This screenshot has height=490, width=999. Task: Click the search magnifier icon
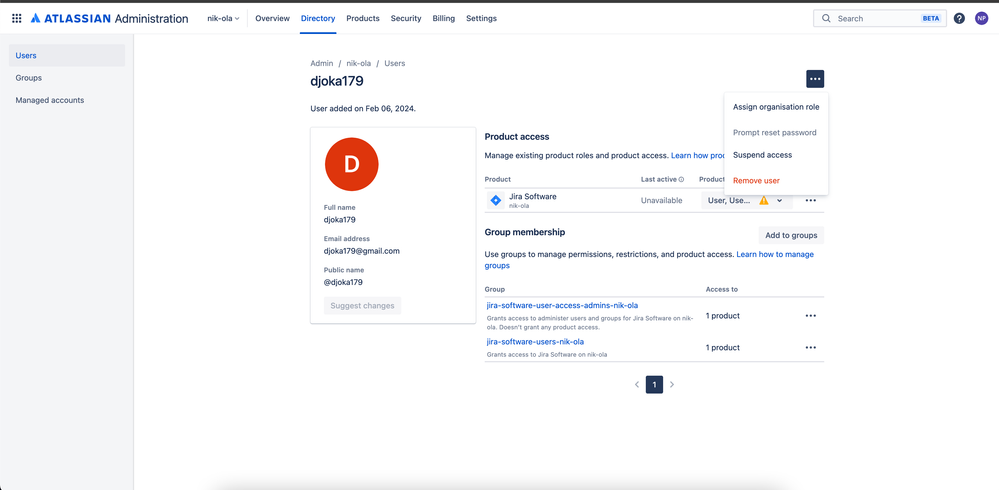click(826, 18)
